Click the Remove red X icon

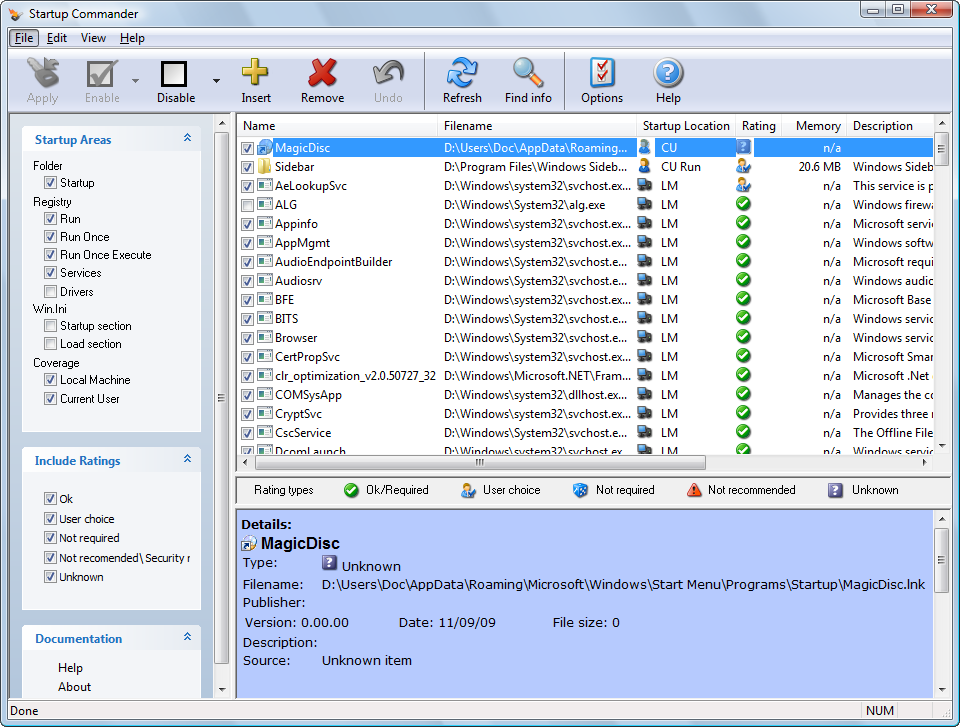tap(322, 74)
